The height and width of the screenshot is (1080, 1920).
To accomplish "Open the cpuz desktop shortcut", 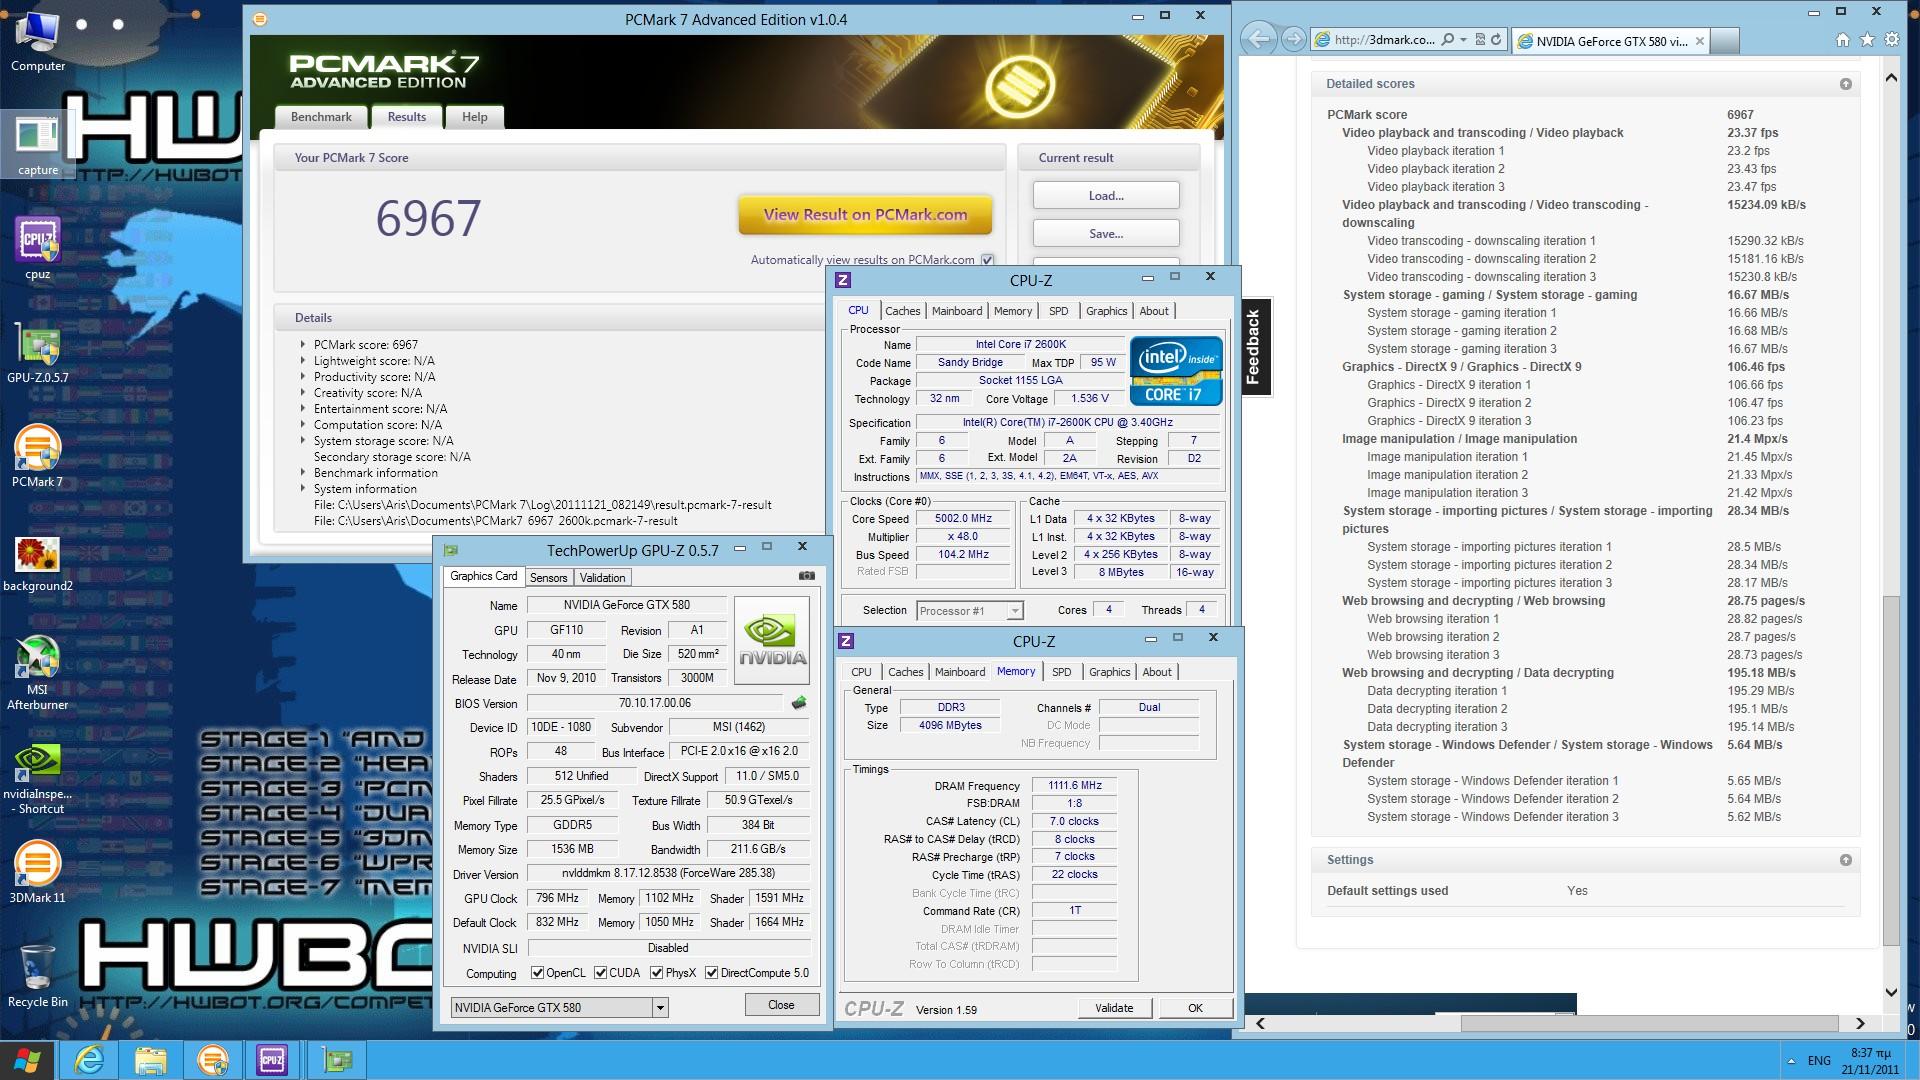I will tap(37, 249).
